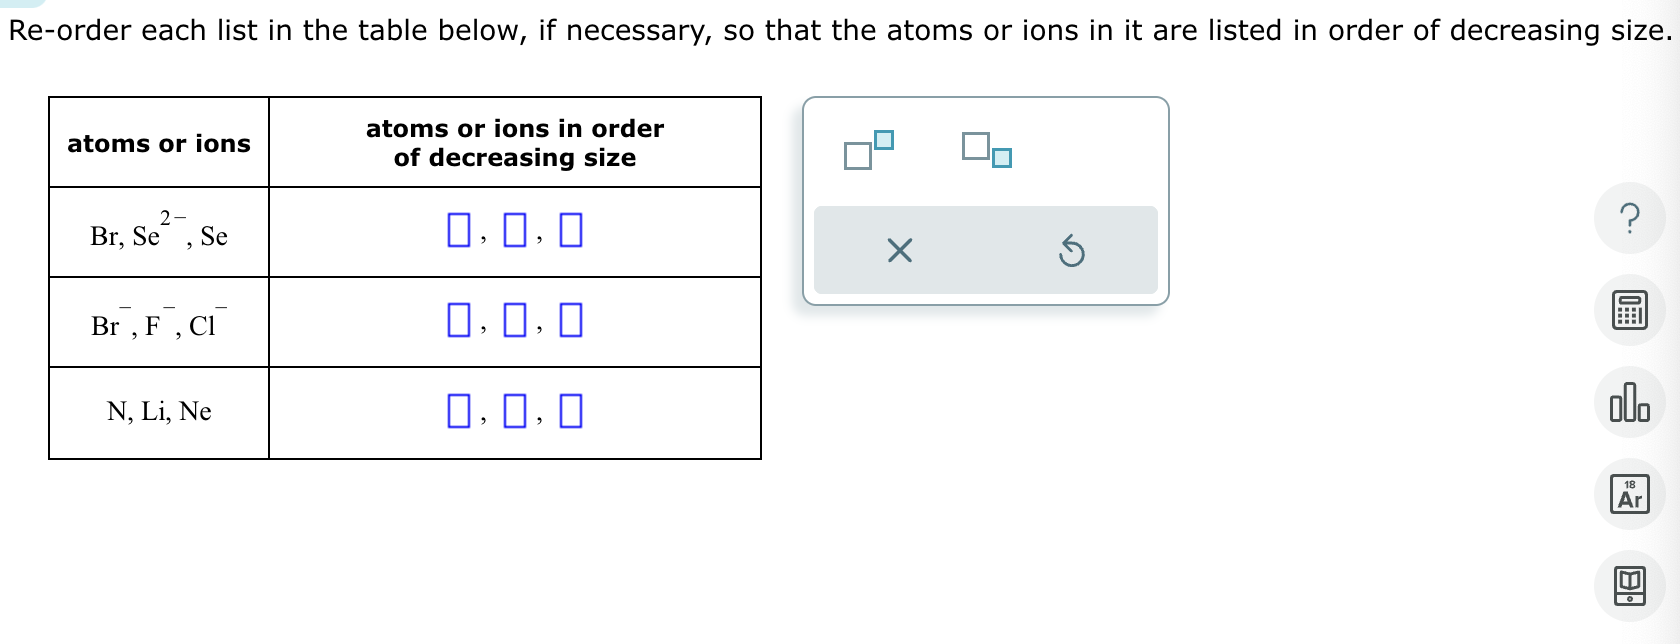Click the first answer box in the N, Li, Ne row
The image size is (1680, 644).
pyautogui.click(x=459, y=410)
